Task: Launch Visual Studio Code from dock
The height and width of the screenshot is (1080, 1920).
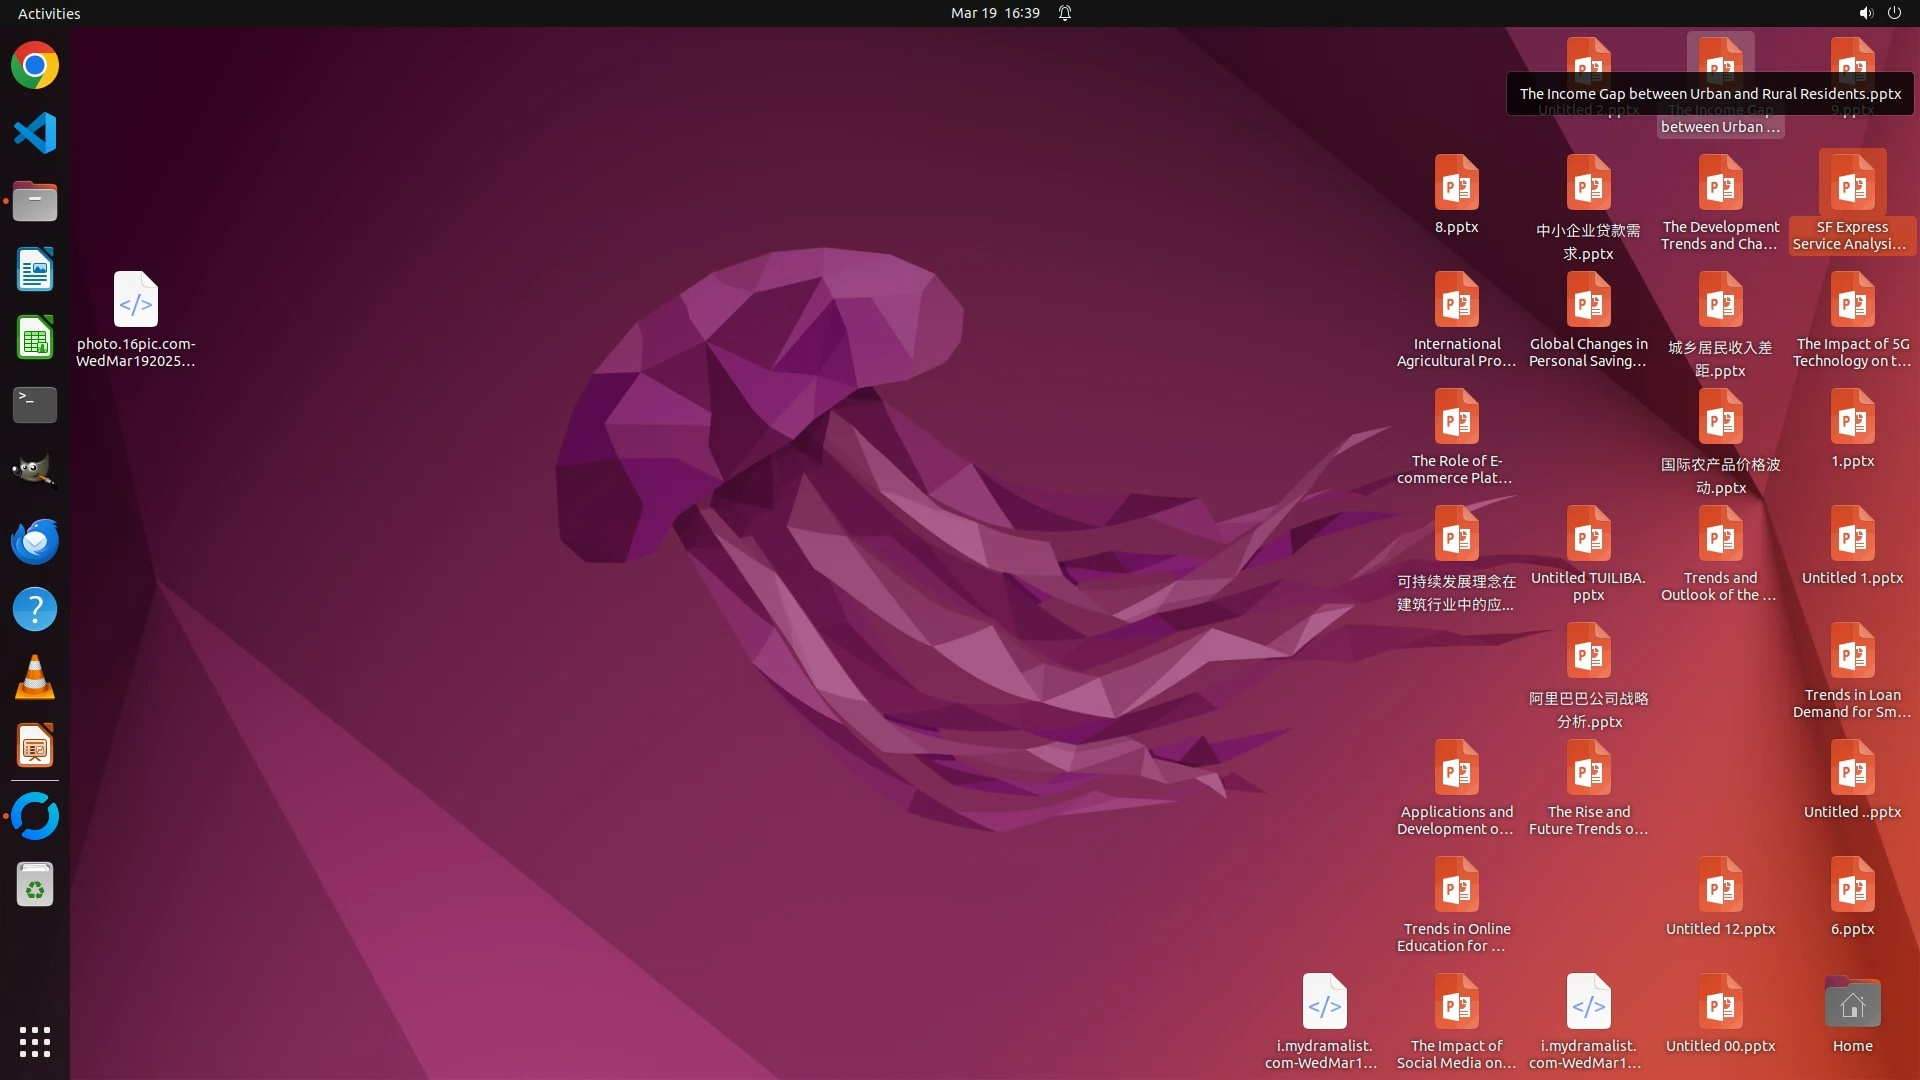Action: (35, 133)
